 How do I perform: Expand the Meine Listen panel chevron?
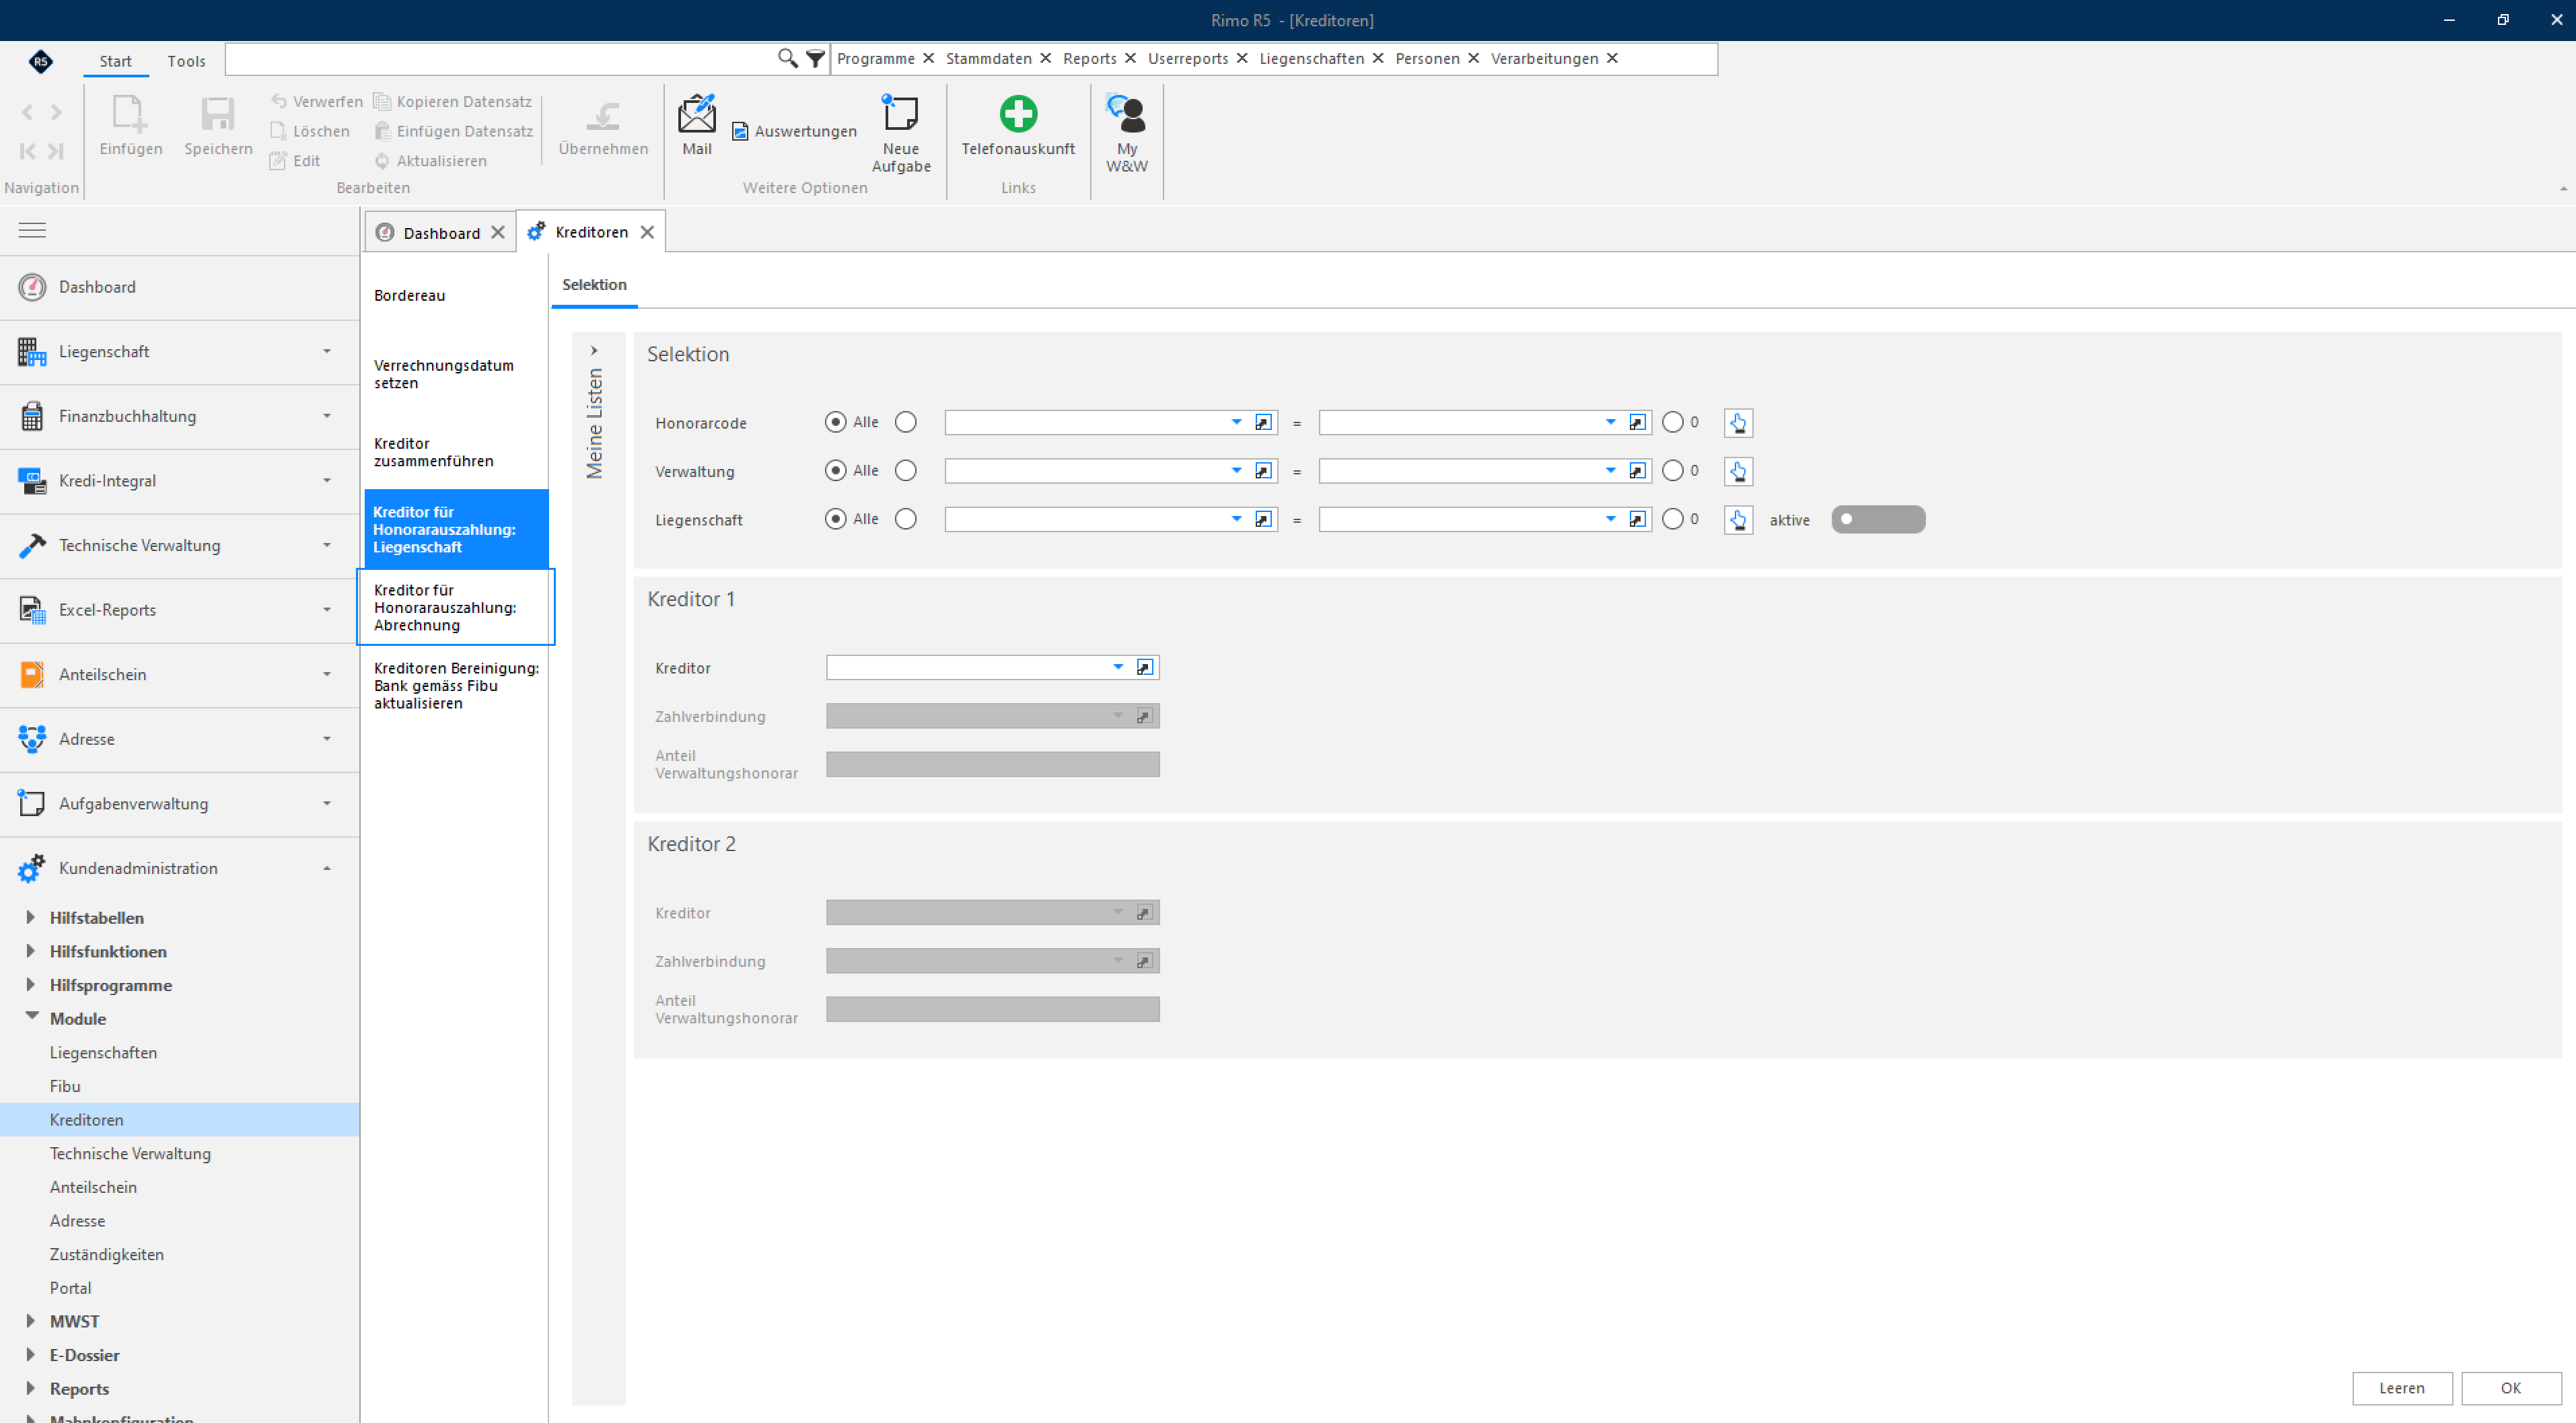click(x=594, y=351)
